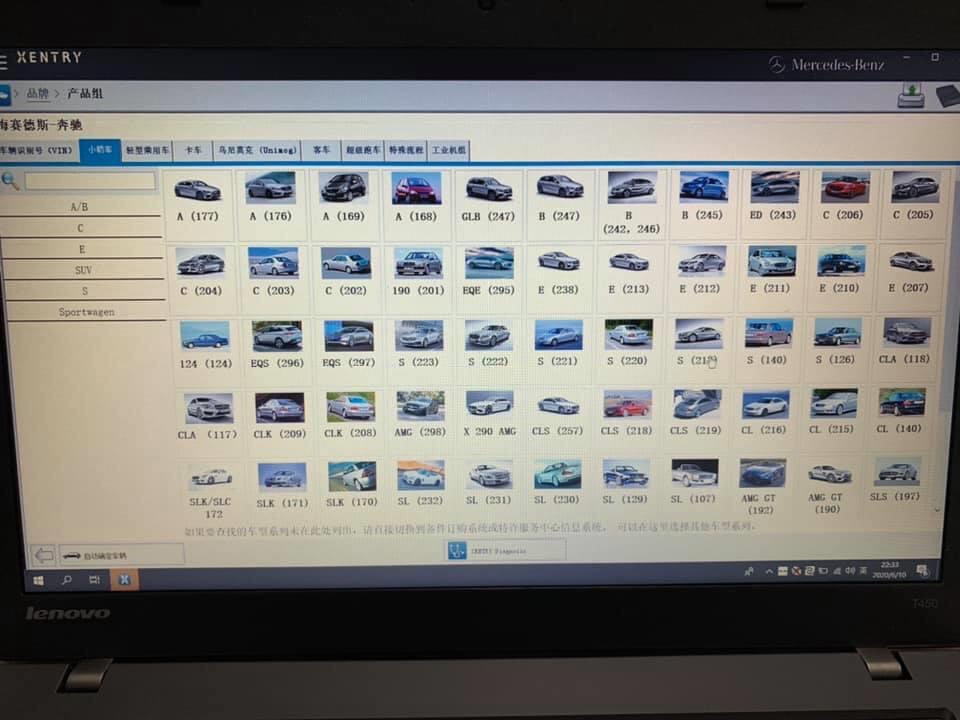
Task: Switch to the Unimog tab
Action: pyautogui.click(x=257, y=150)
